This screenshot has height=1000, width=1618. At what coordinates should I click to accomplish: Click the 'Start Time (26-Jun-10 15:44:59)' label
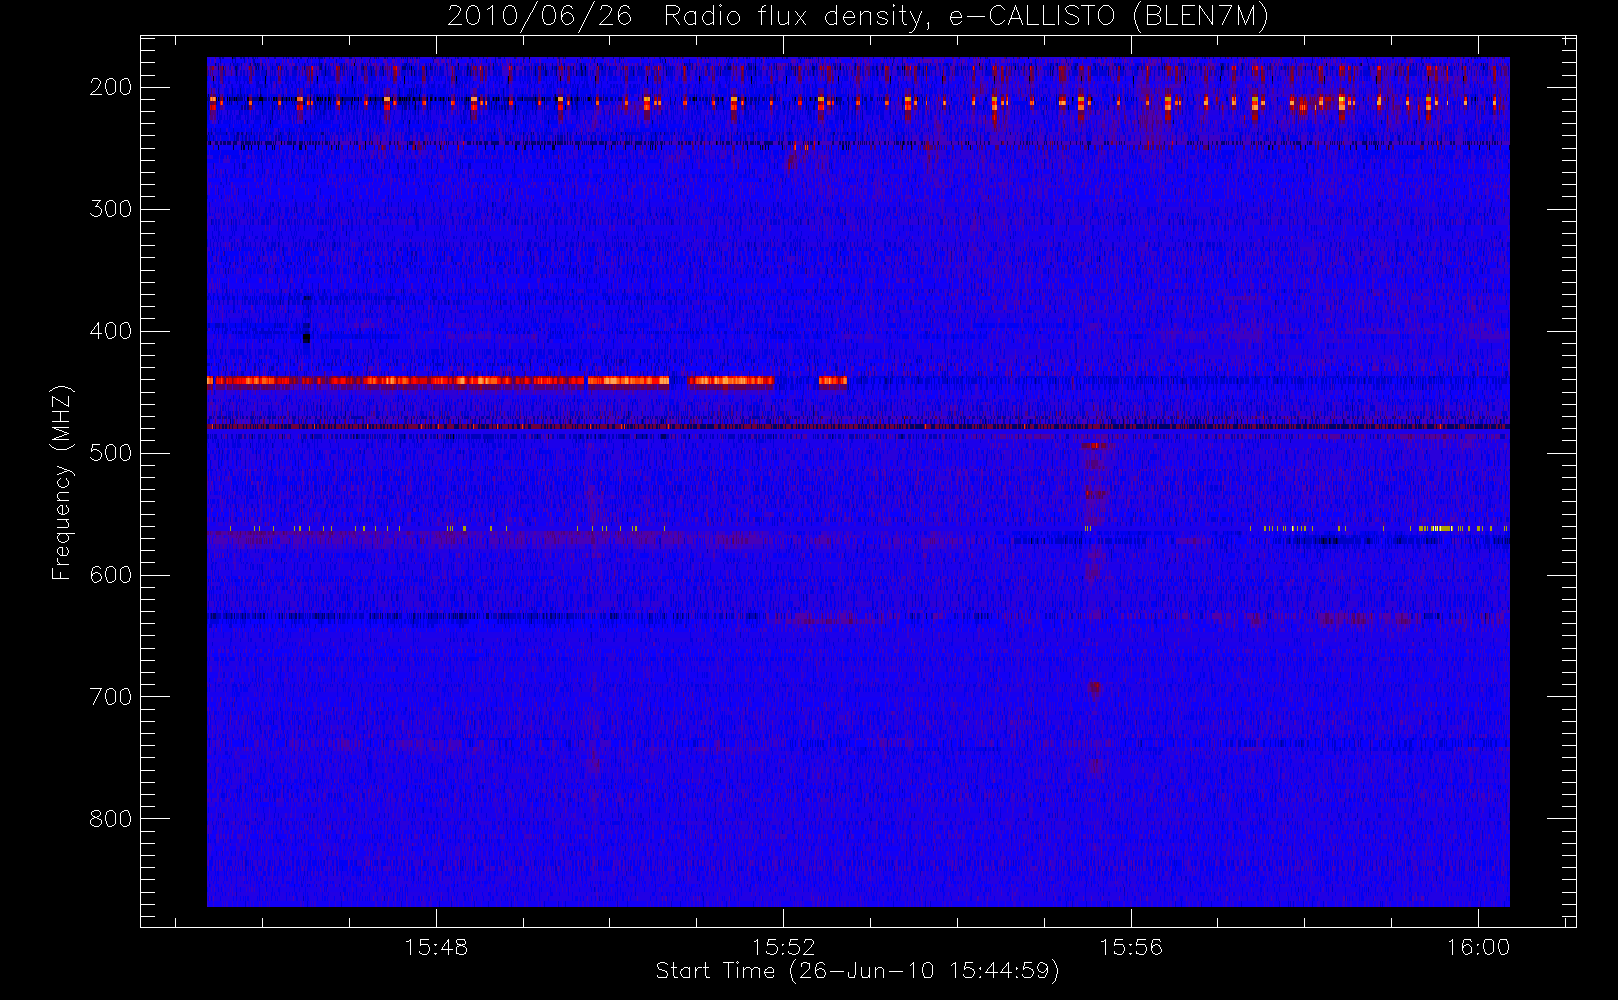pyautogui.click(x=857, y=971)
